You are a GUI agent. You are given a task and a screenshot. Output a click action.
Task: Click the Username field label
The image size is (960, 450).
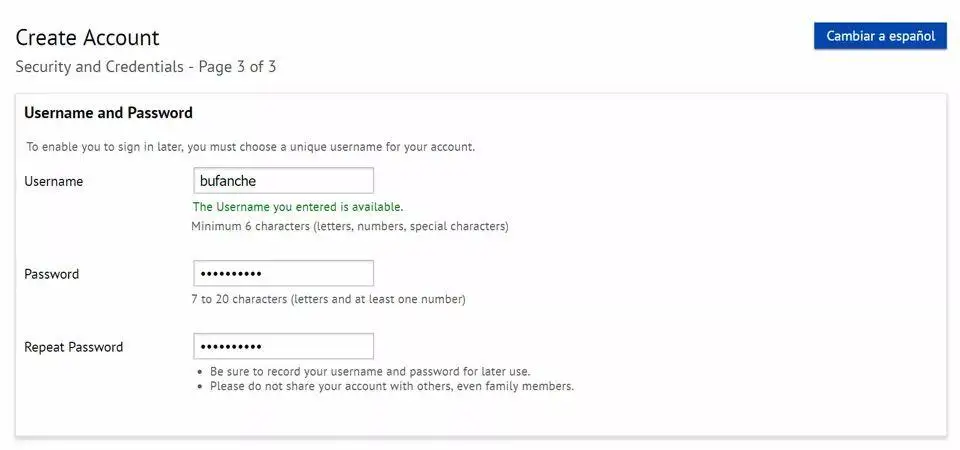tap(53, 181)
